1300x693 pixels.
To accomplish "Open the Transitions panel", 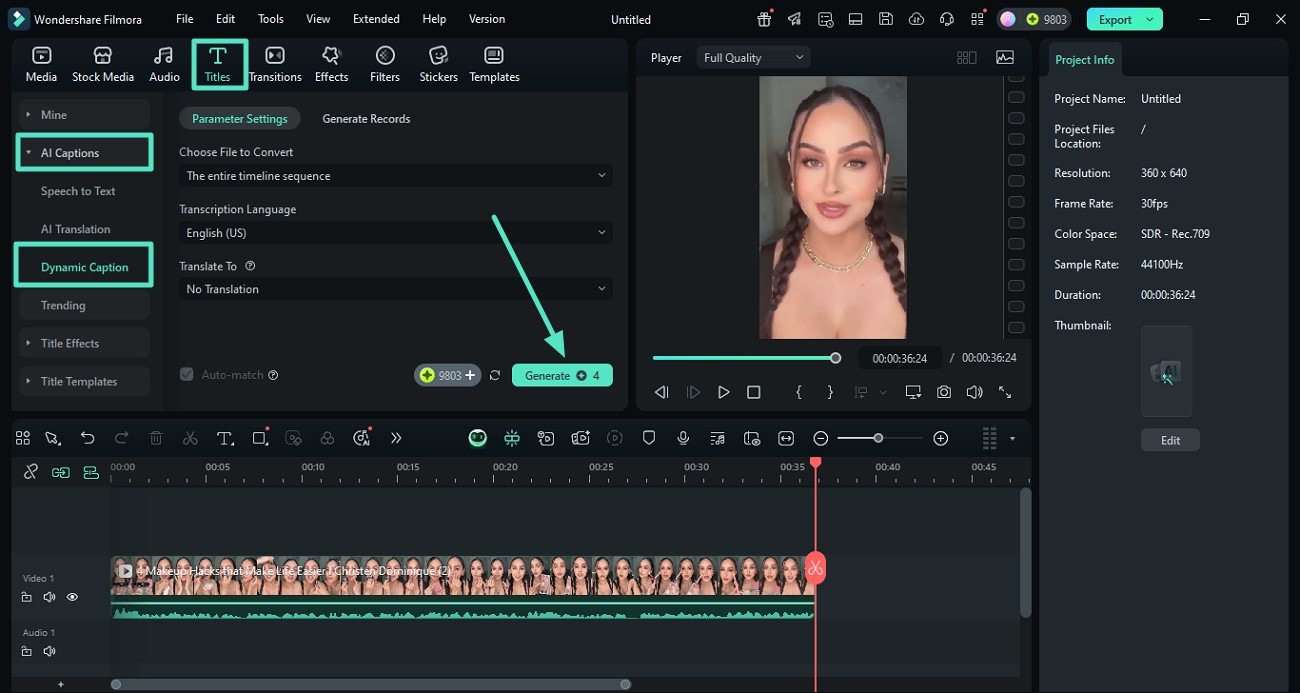I will pos(275,64).
